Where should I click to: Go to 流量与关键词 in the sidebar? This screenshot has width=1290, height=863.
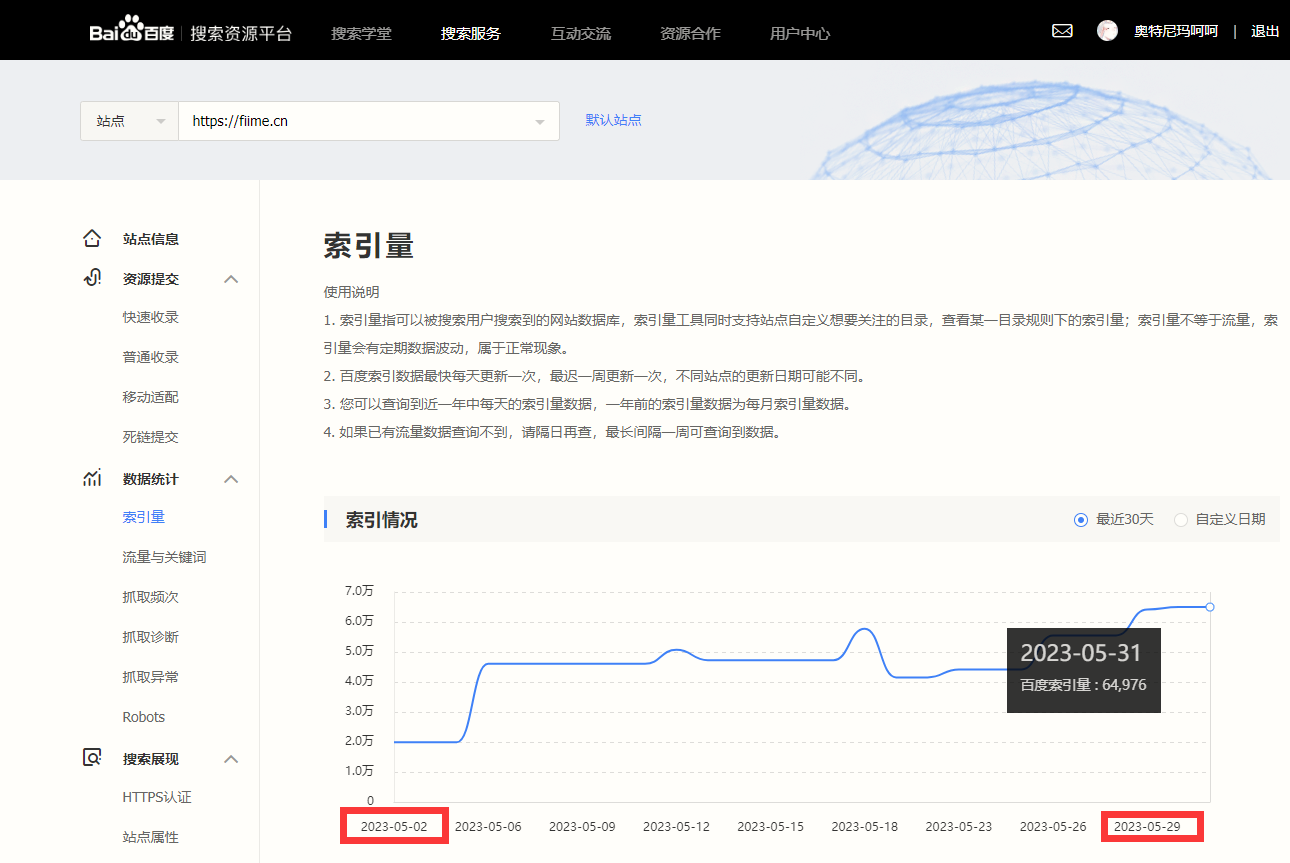165,557
